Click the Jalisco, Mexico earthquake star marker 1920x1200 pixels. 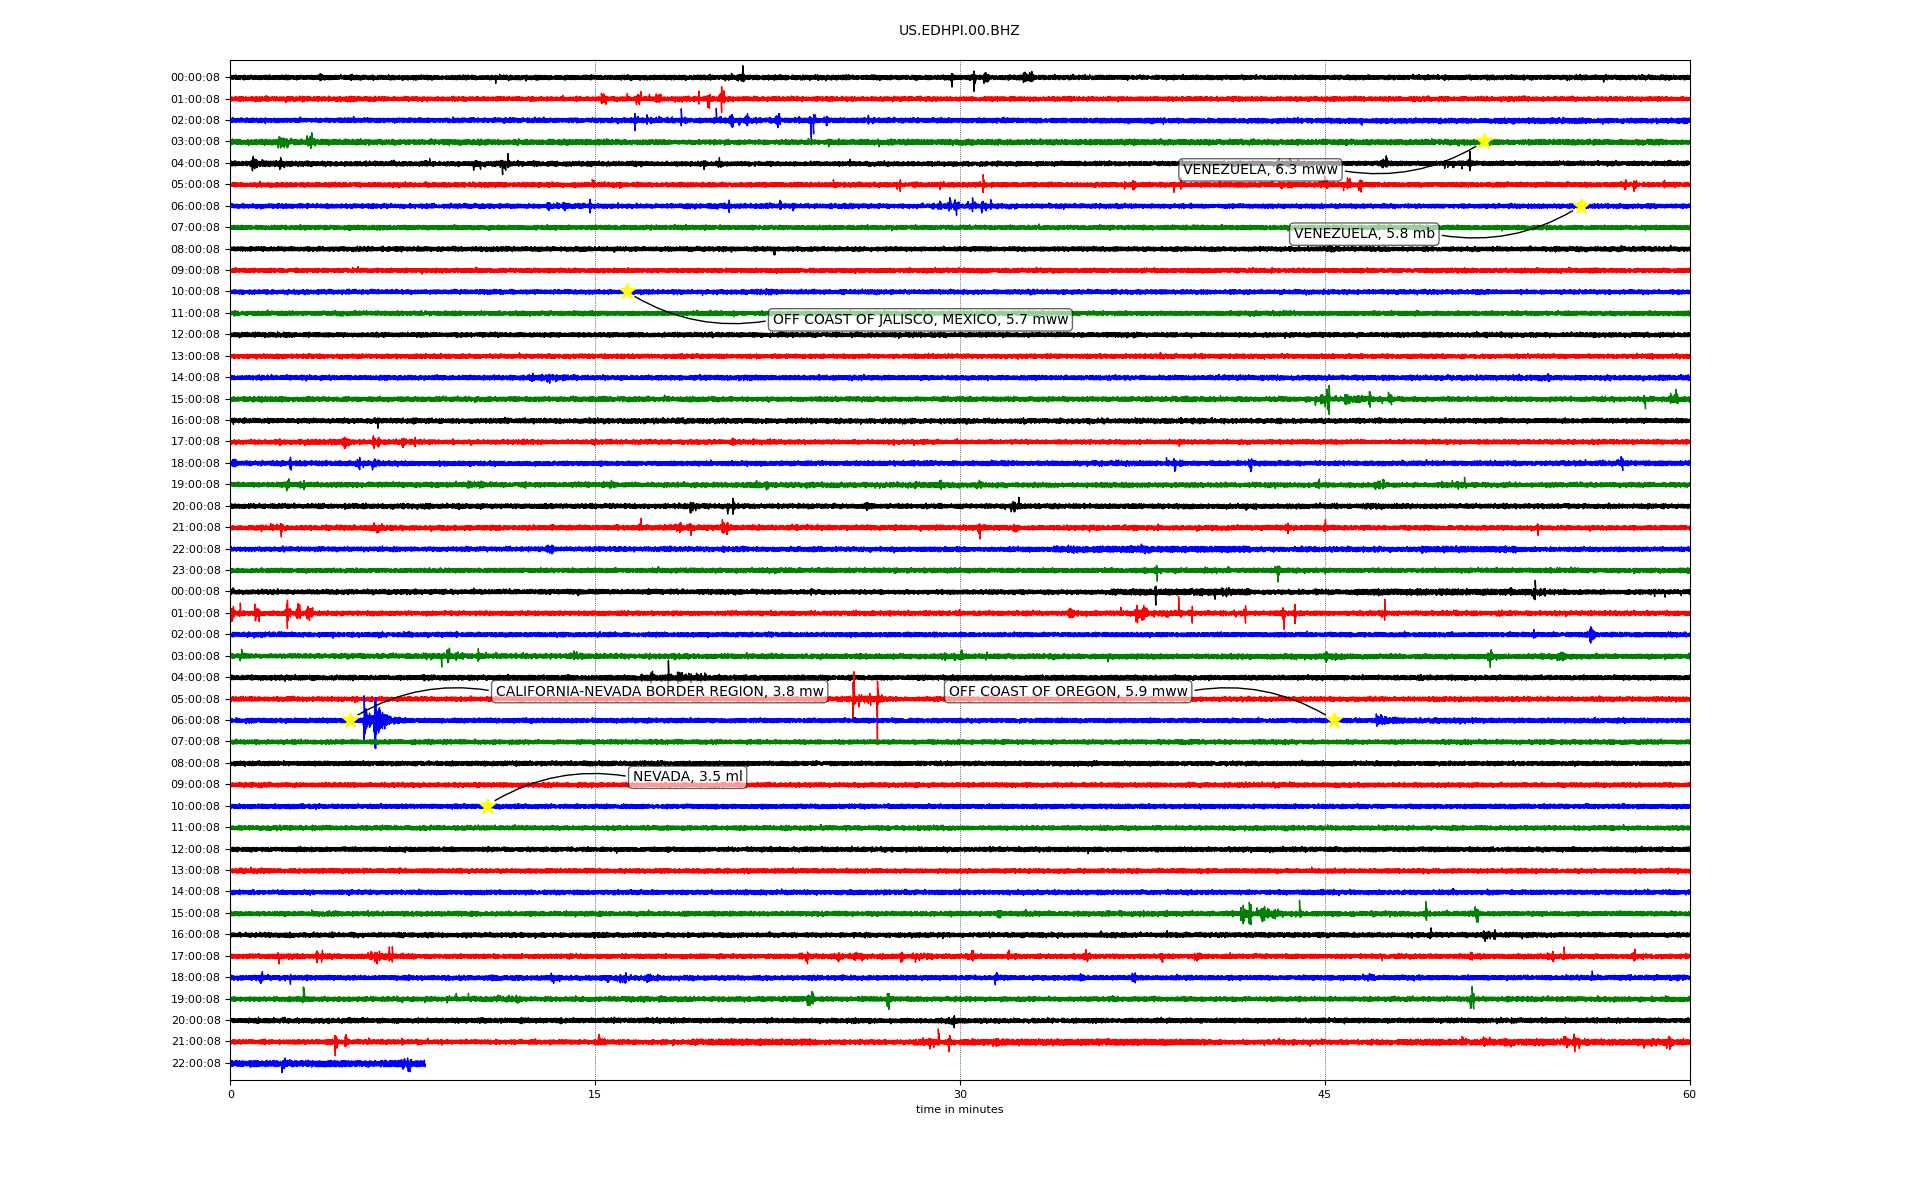point(627,292)
